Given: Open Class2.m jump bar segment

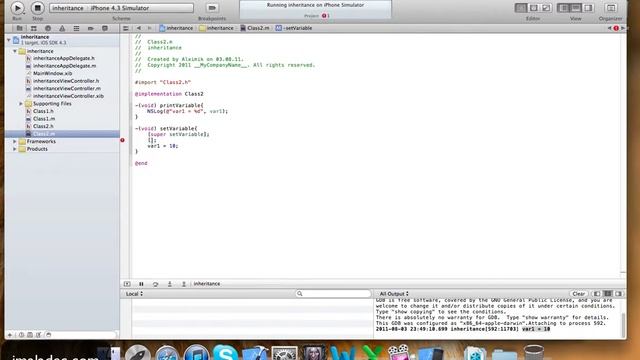Looking at the screenshot, I should [x=255, y=28].
